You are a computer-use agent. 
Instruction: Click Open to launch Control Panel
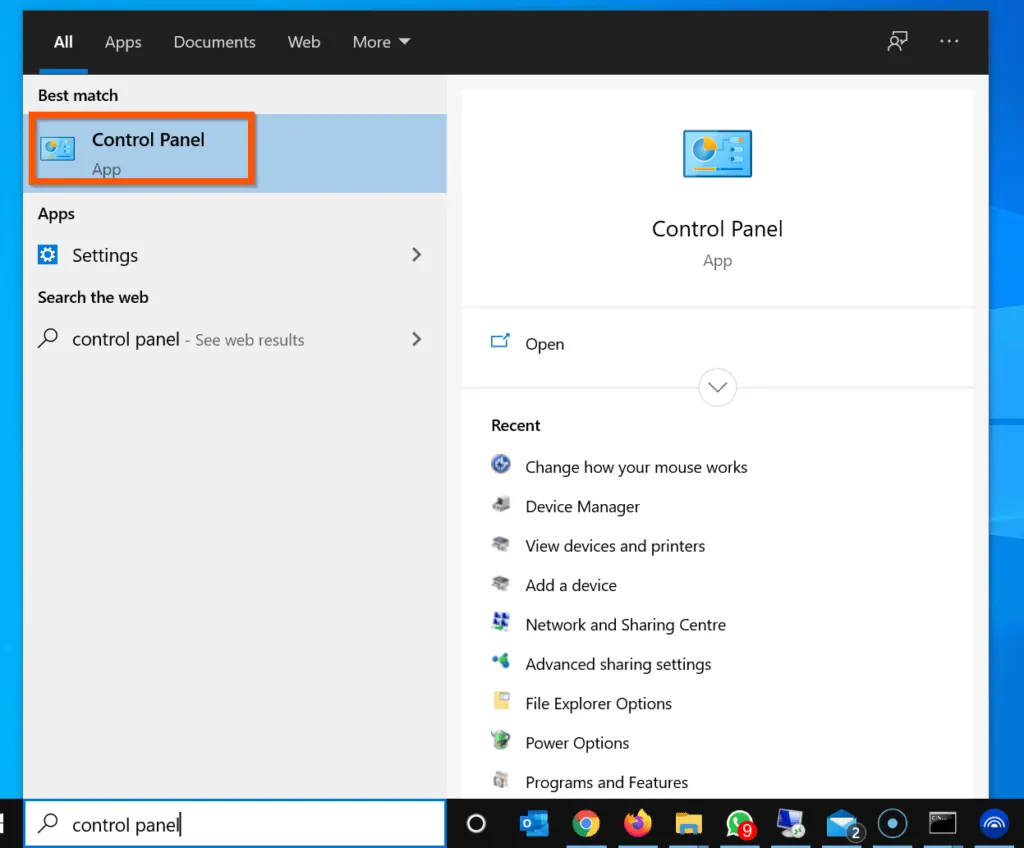544,343
